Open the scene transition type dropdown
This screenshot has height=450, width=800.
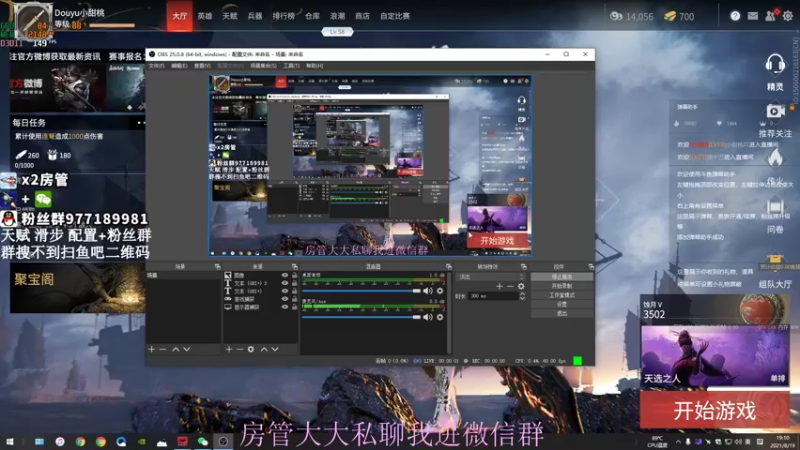click(x=491, y=277)
